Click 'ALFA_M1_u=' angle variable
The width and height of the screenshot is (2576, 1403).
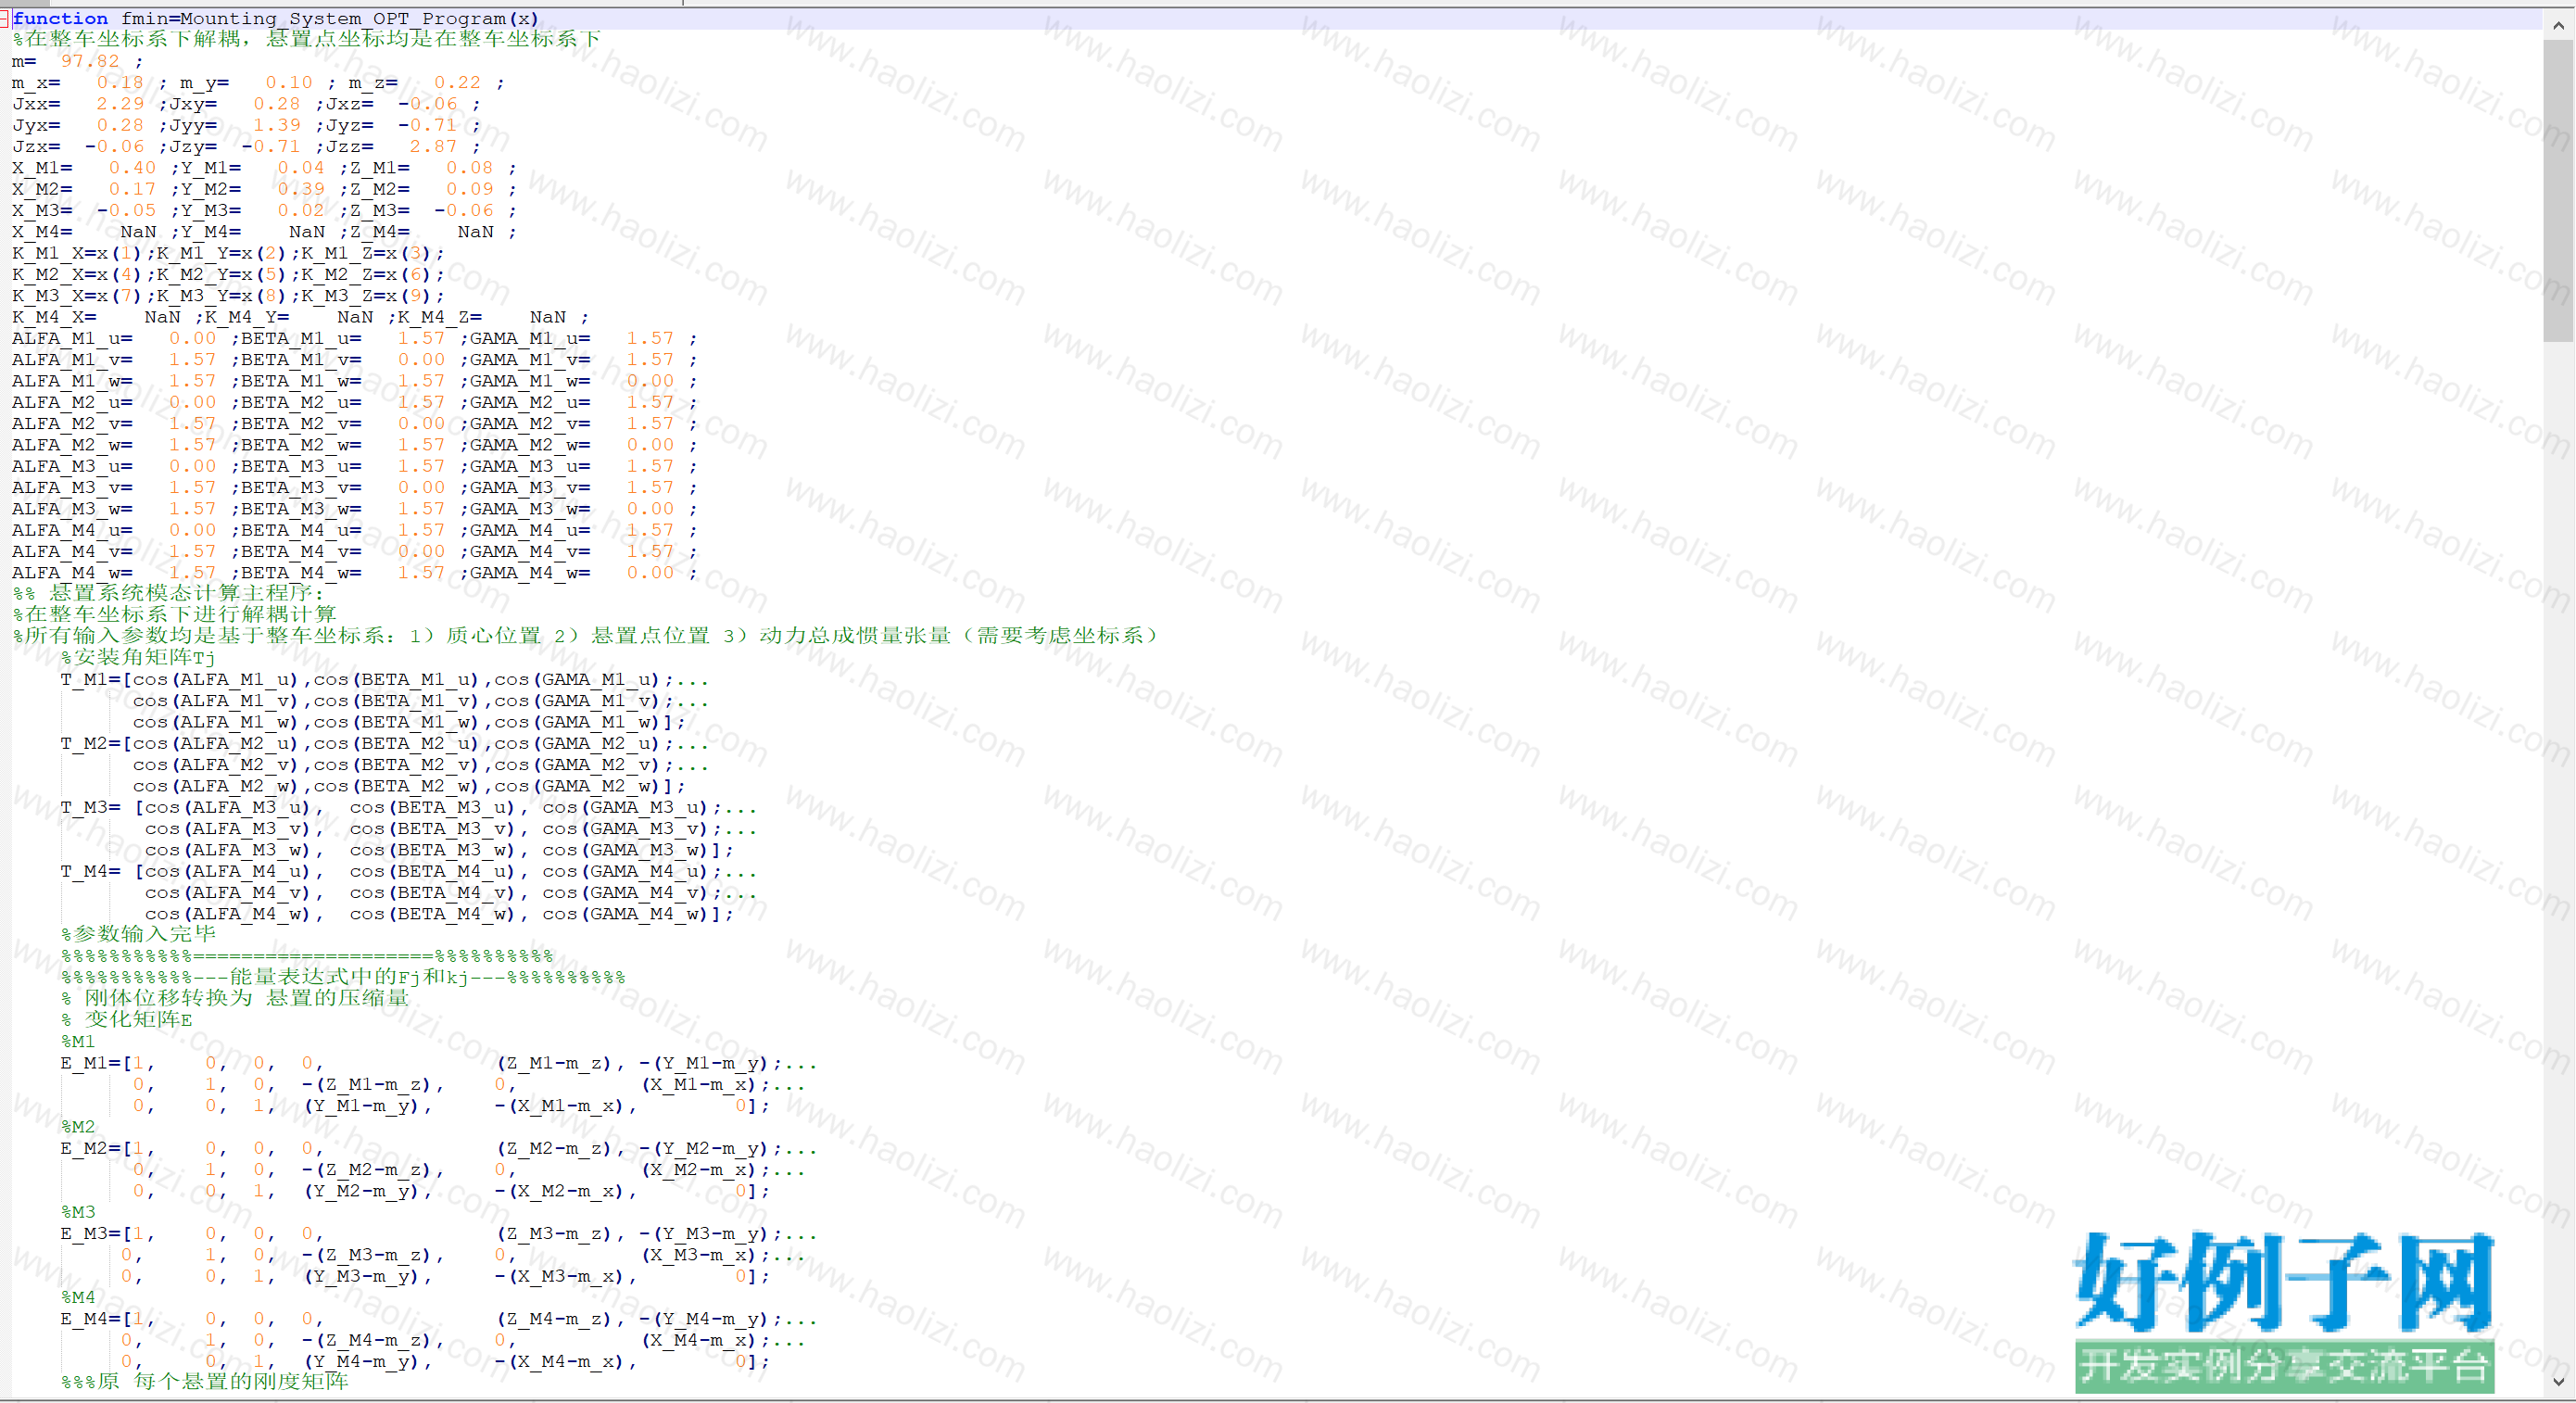pos(72,339)
